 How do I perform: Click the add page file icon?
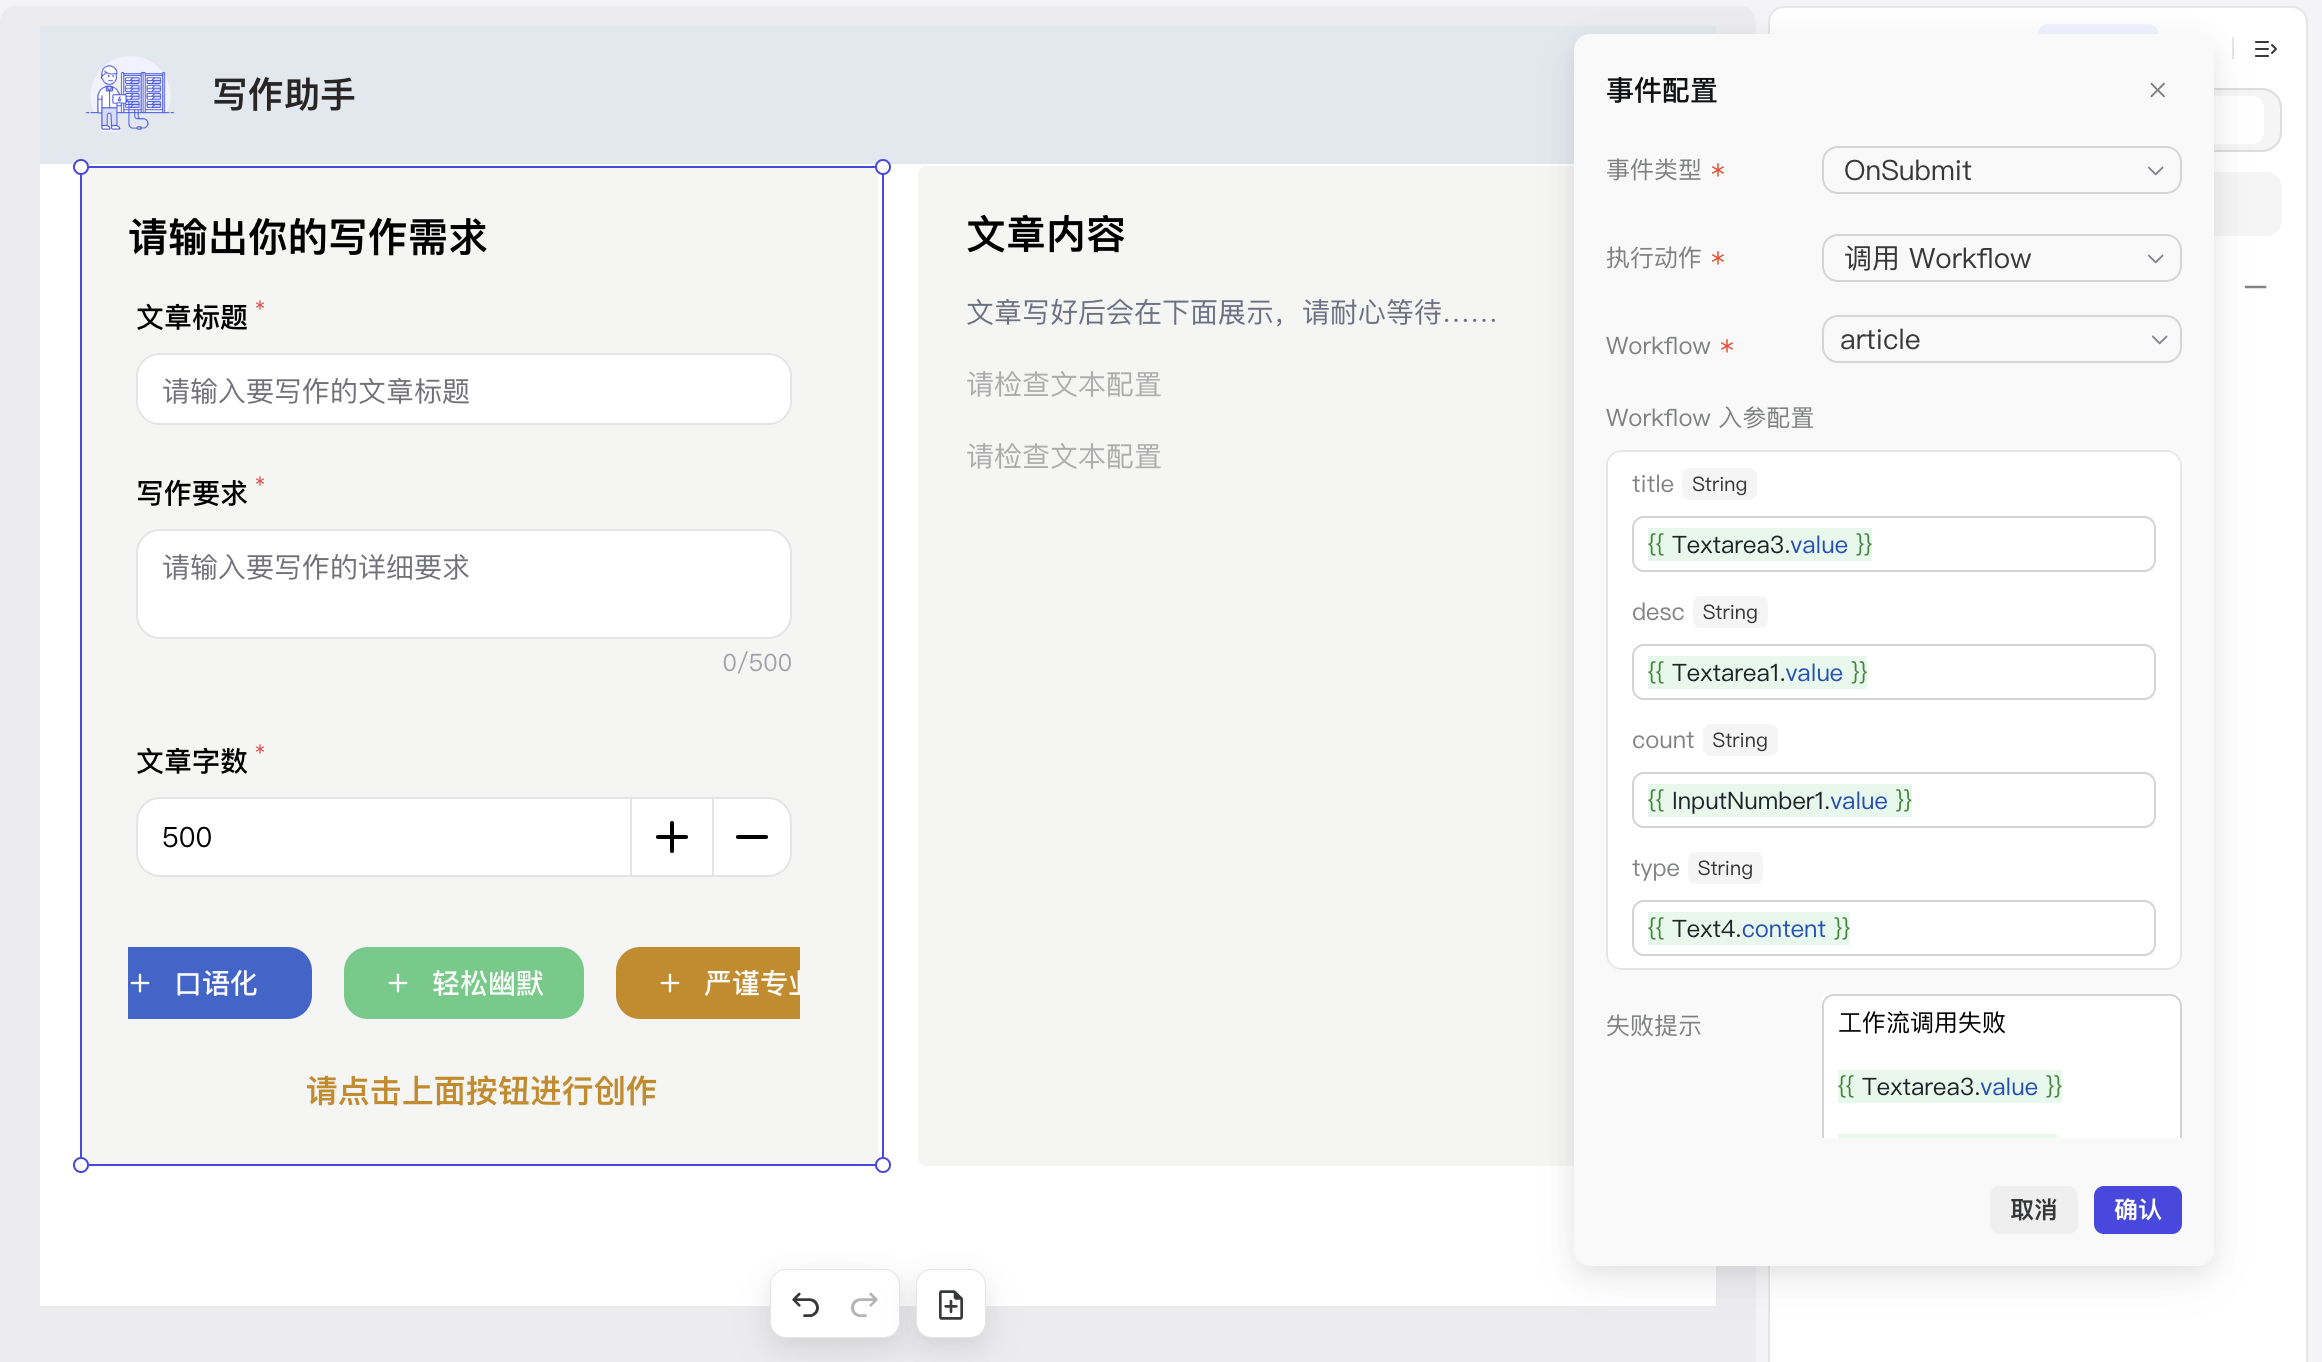(950, 1305)
